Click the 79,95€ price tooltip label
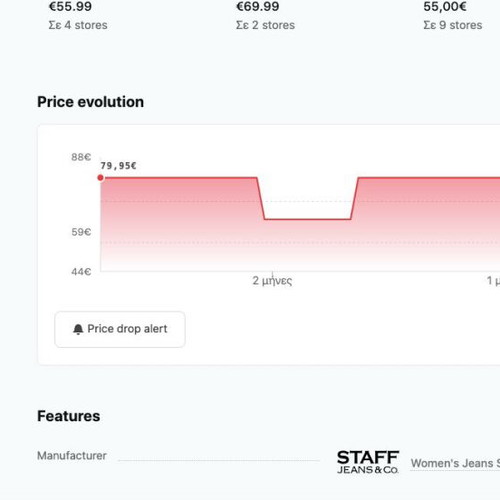500x500 pixels. click(x=118, y=166)
